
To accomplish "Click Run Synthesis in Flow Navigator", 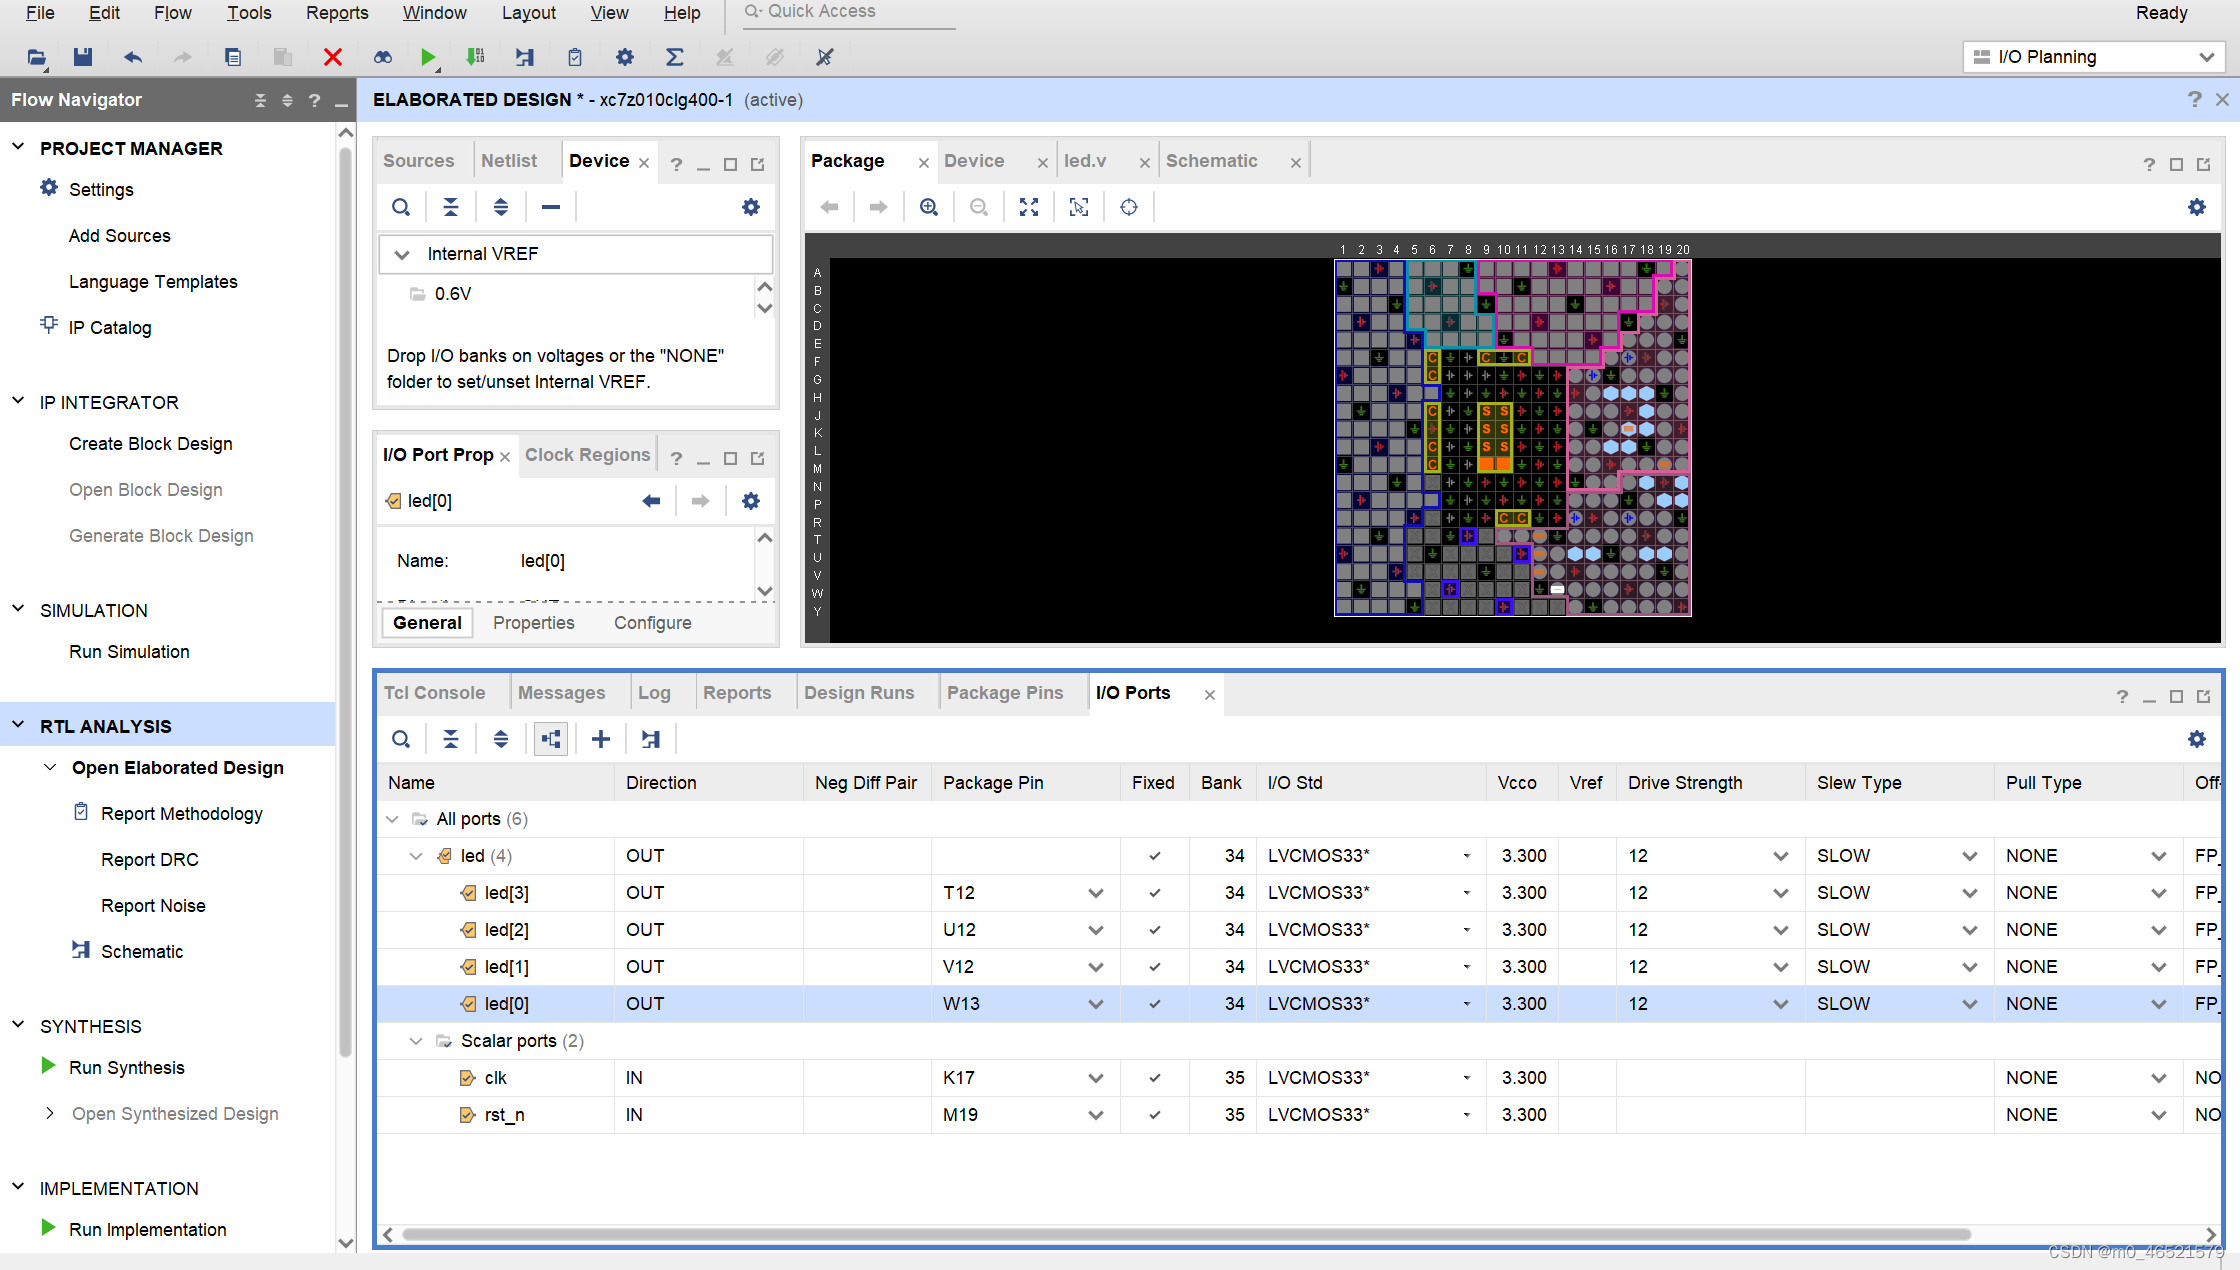I will coord(127,1067).
